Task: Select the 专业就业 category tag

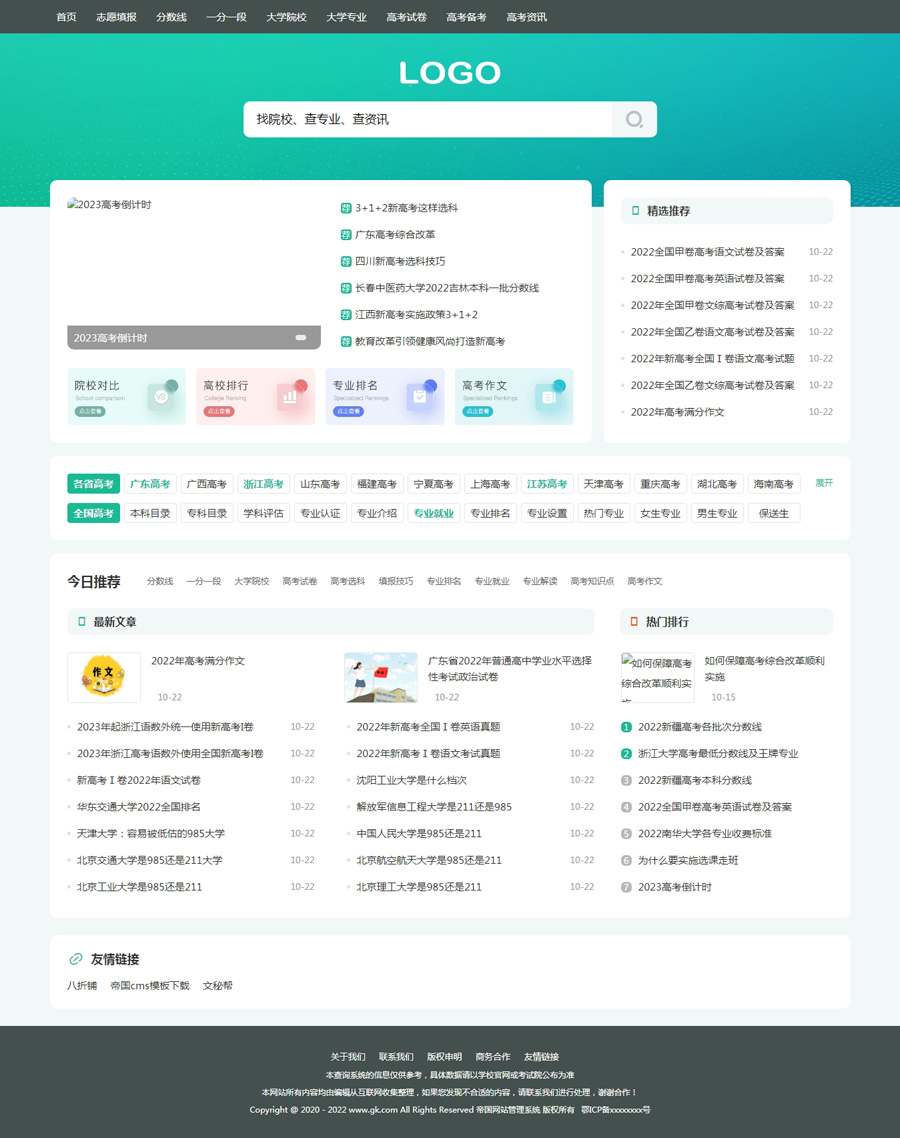Action: pyautogui.click(x=433, y=514)
